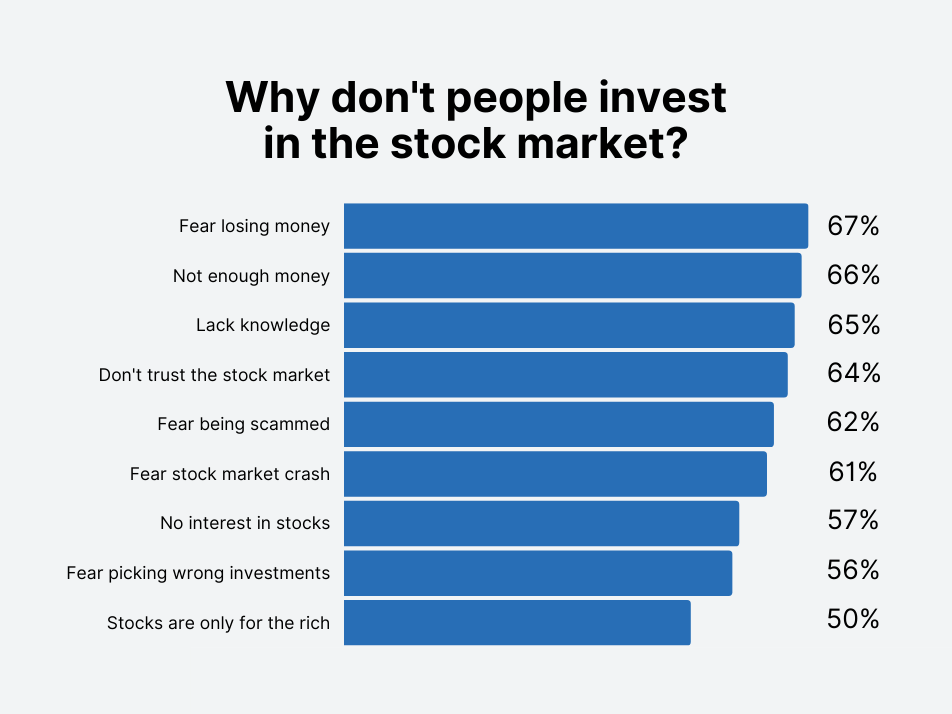Click the 67% value label
Viewport: 952px width, 714px height.
pyautogui.click(x=853, y=226)
